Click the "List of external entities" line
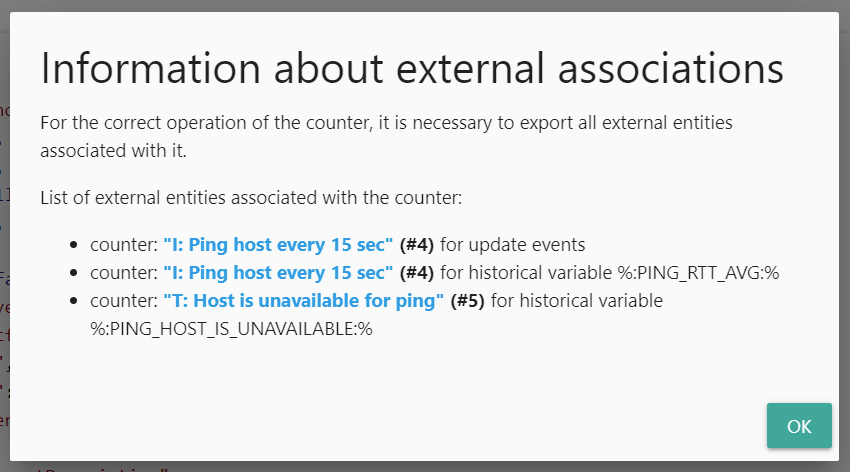The image size is (850, 472). (x=251, y=198)
